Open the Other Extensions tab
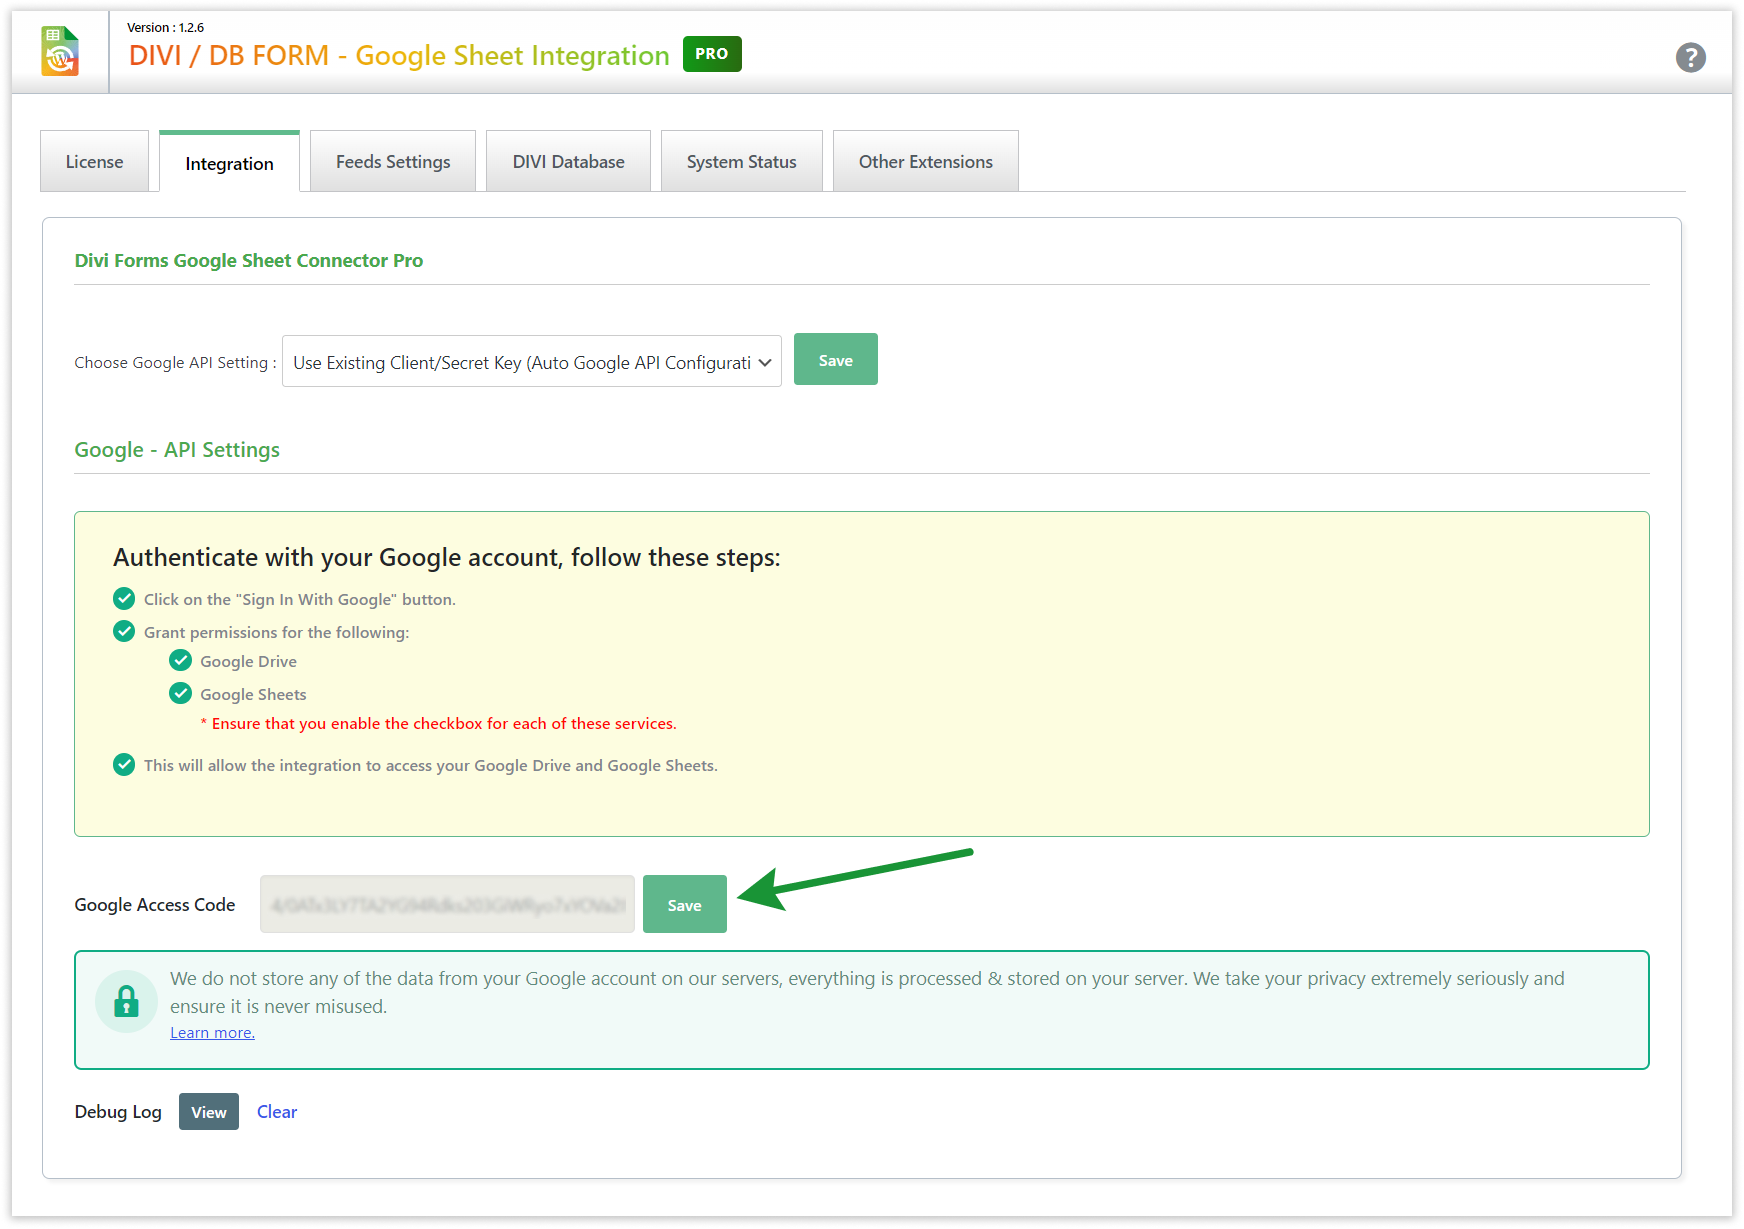This screenshot has height=1229, width=1744. 925,162
